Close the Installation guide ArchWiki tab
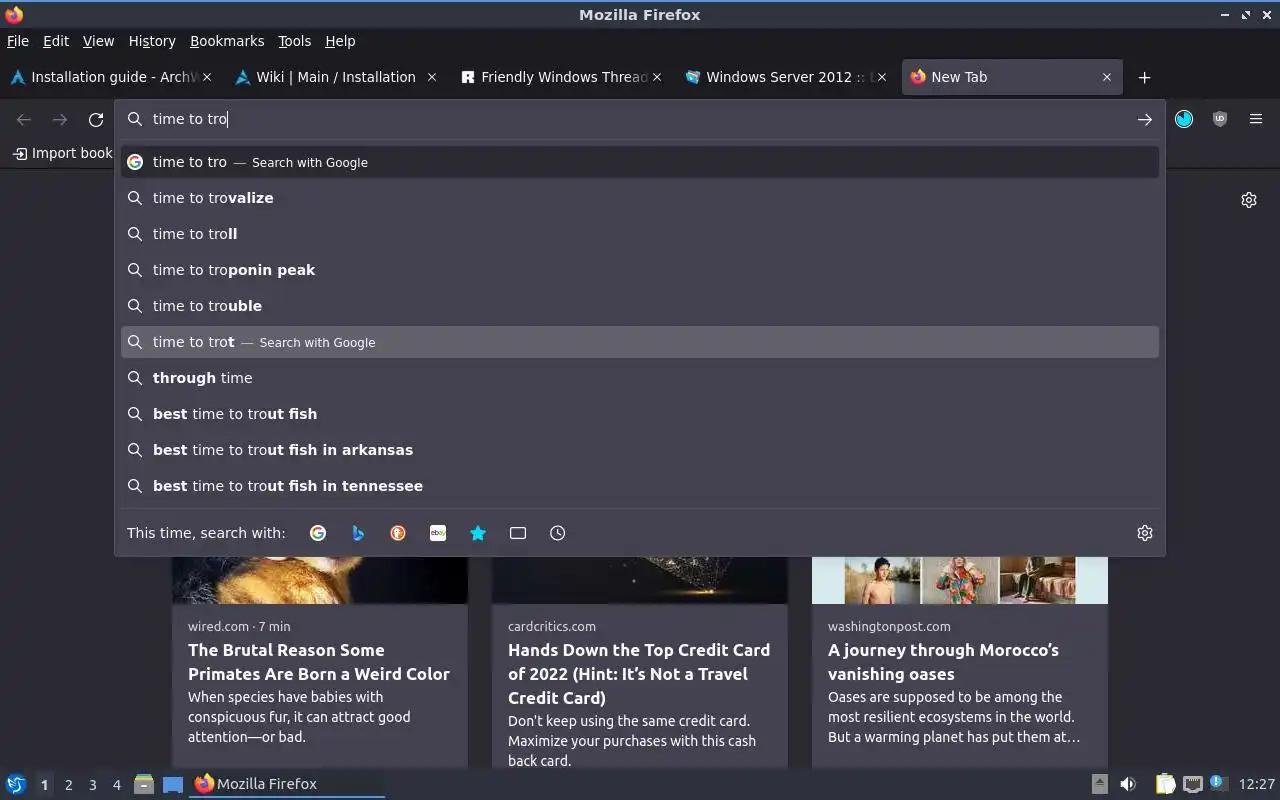This screenshot has height=800, width=1280. click(x=207, y=77)
